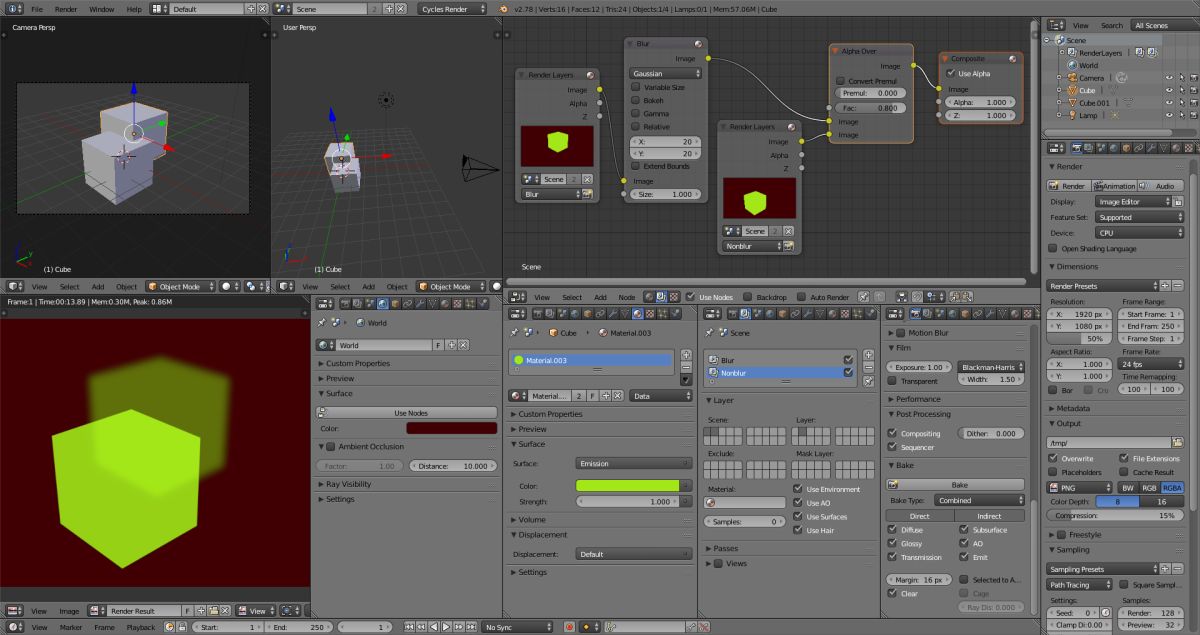Click the restrict-render camera icon for Lamp
This screenshot has width=1200, height=635.
[x=1192, y=115]
